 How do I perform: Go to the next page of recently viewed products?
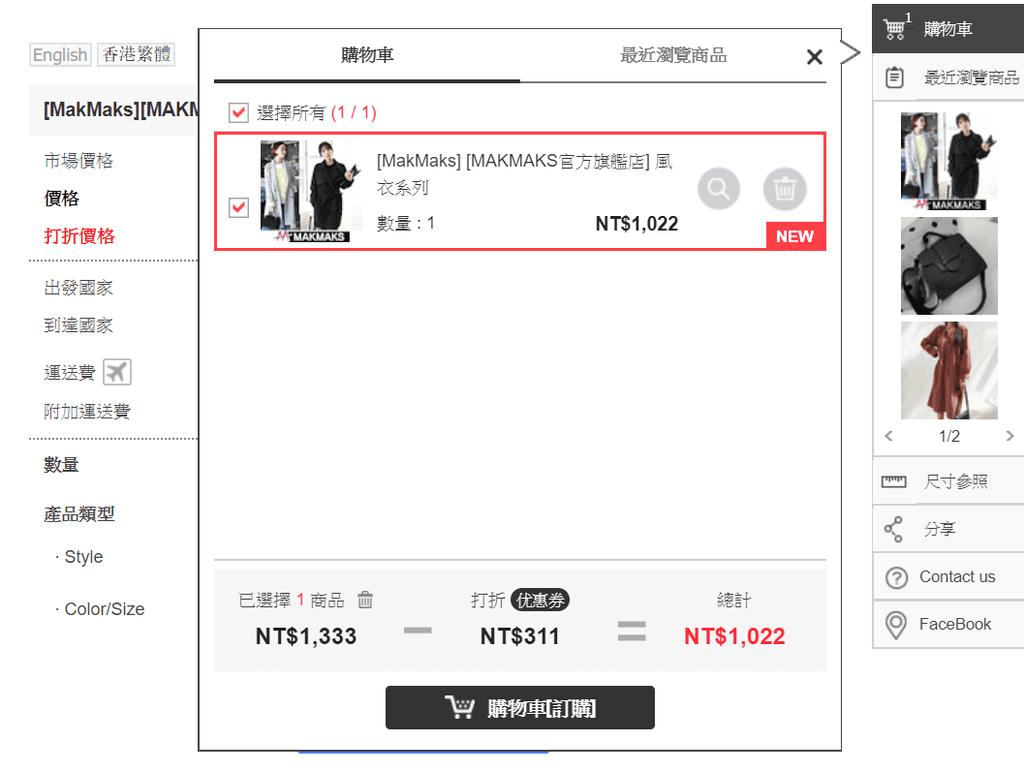click(1010, 436)
